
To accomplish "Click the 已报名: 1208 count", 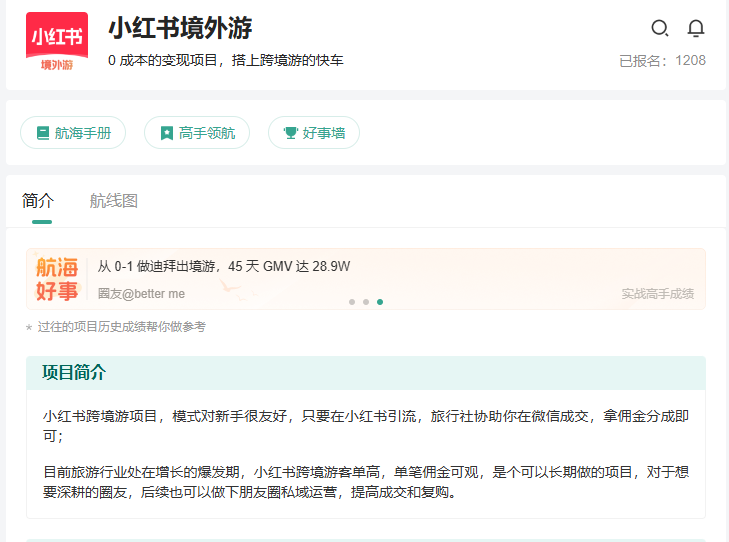I will click(663, 61).
